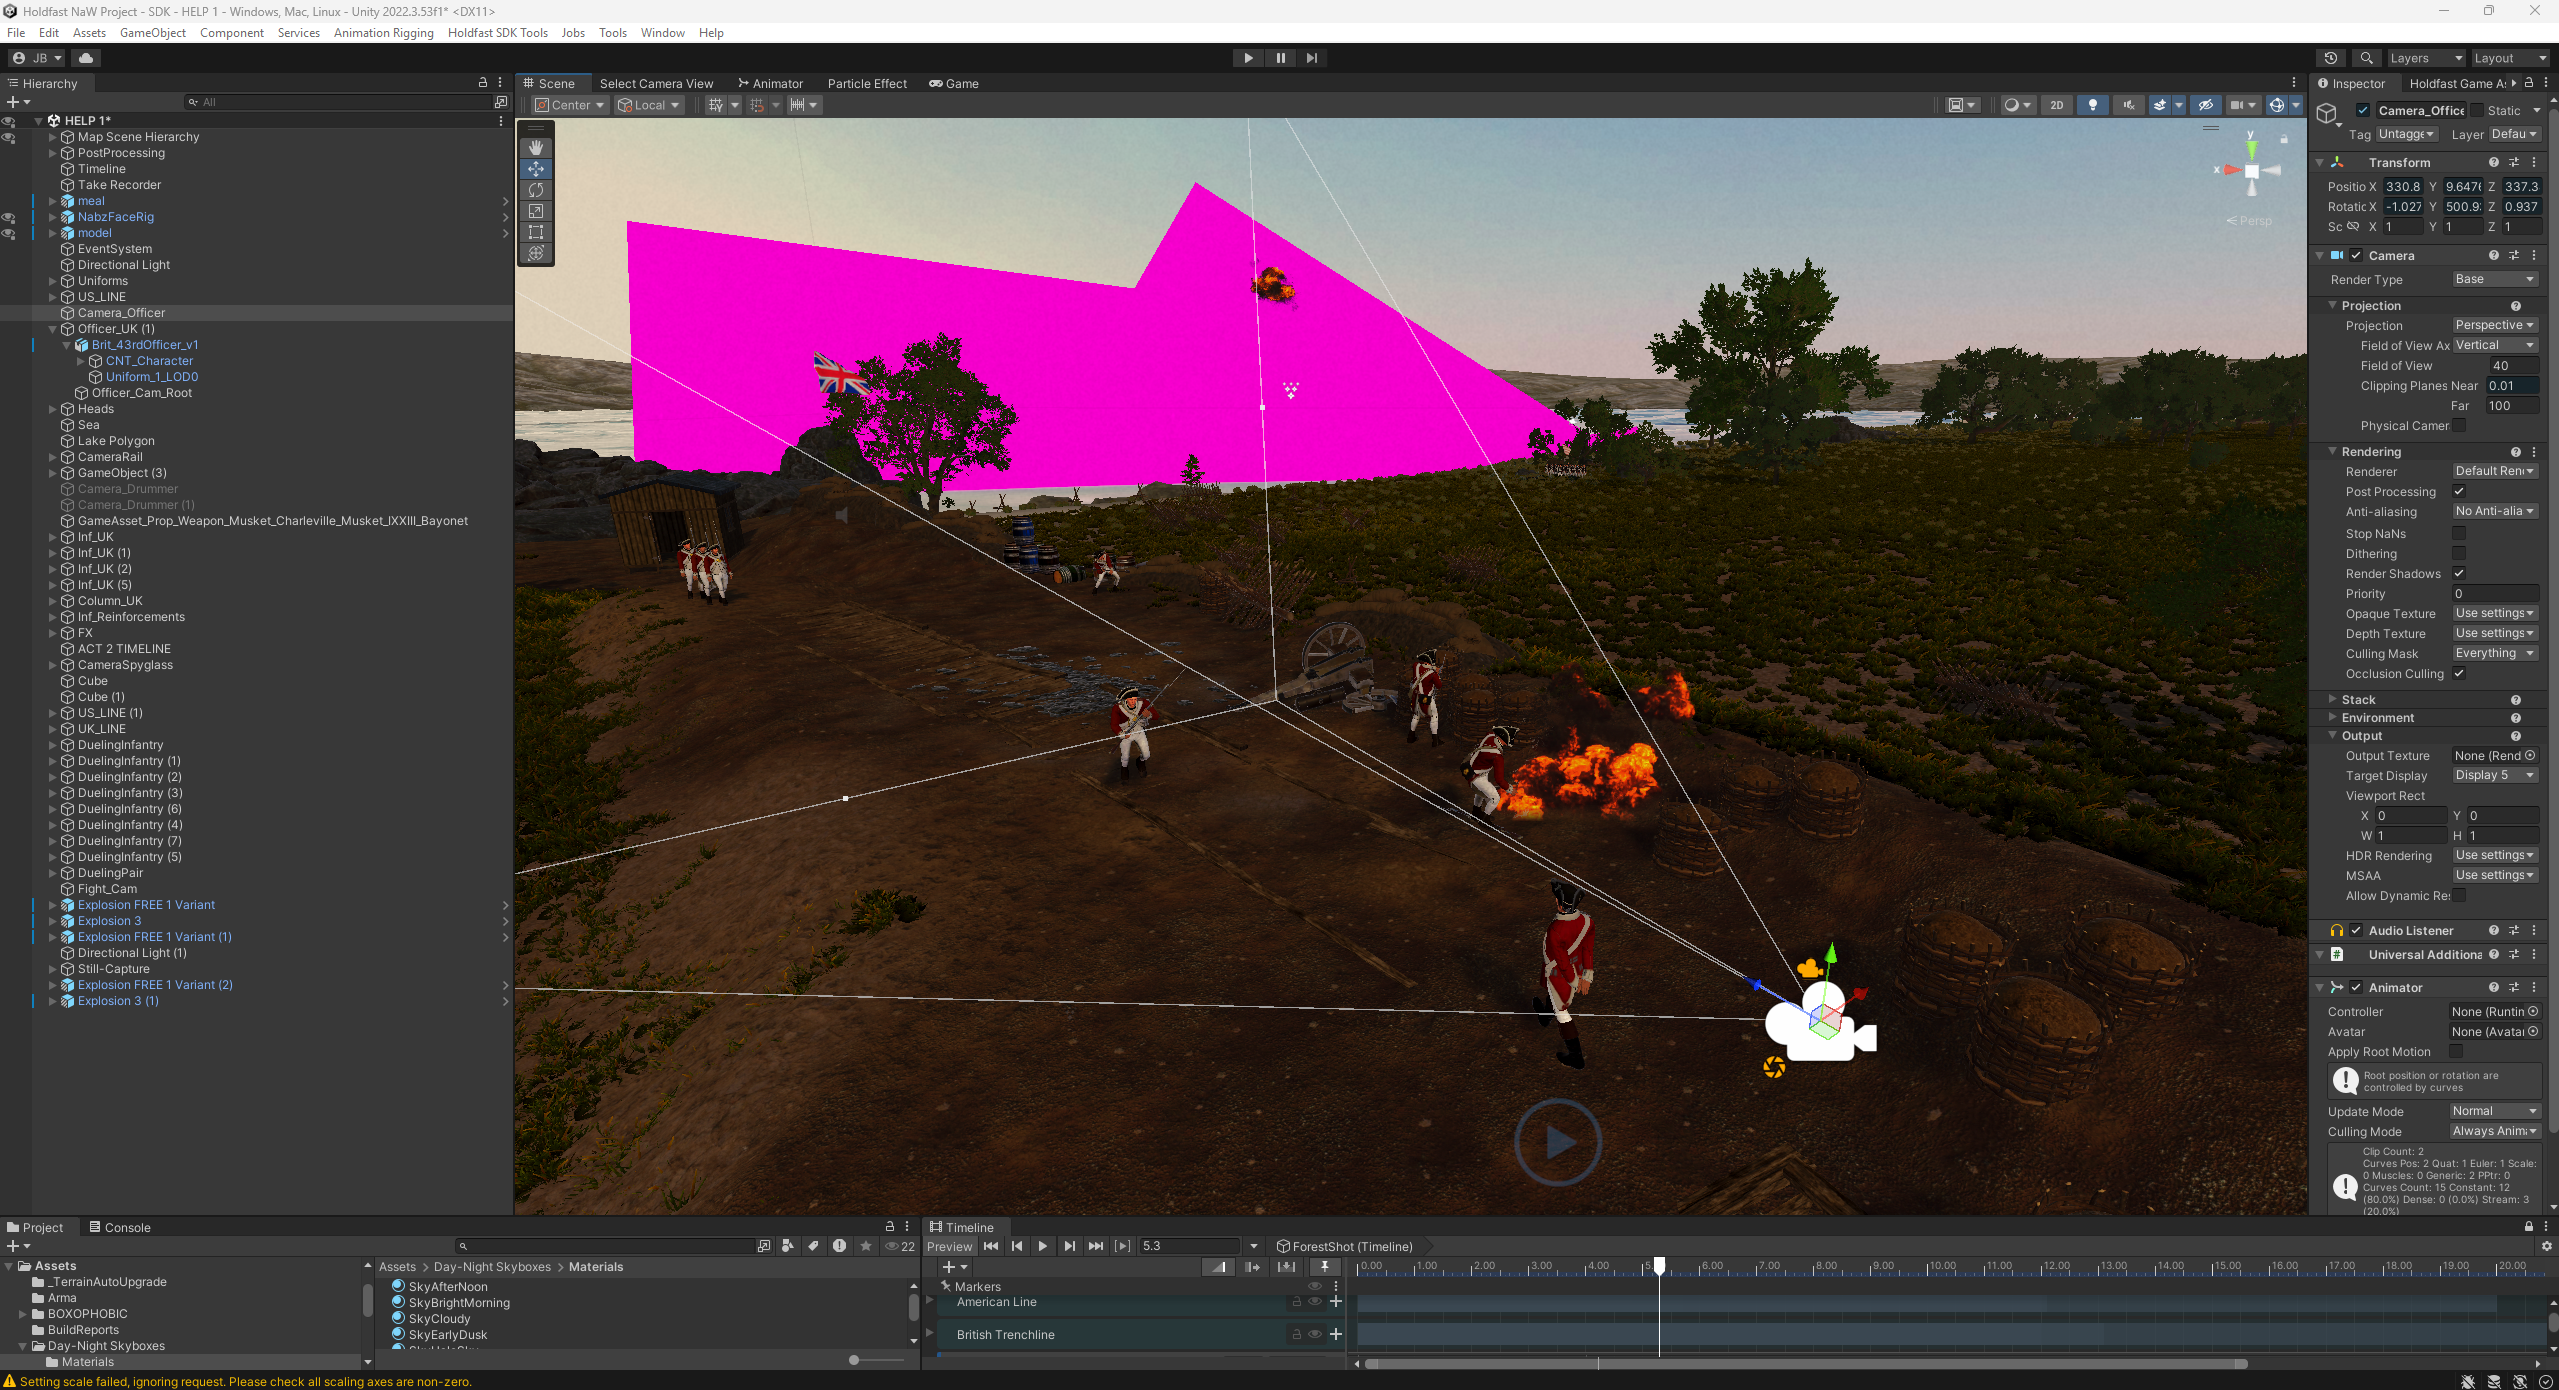2559x1390 pixels.
Task: Switch to the Animator tab
Action: (x=770, y=83)
